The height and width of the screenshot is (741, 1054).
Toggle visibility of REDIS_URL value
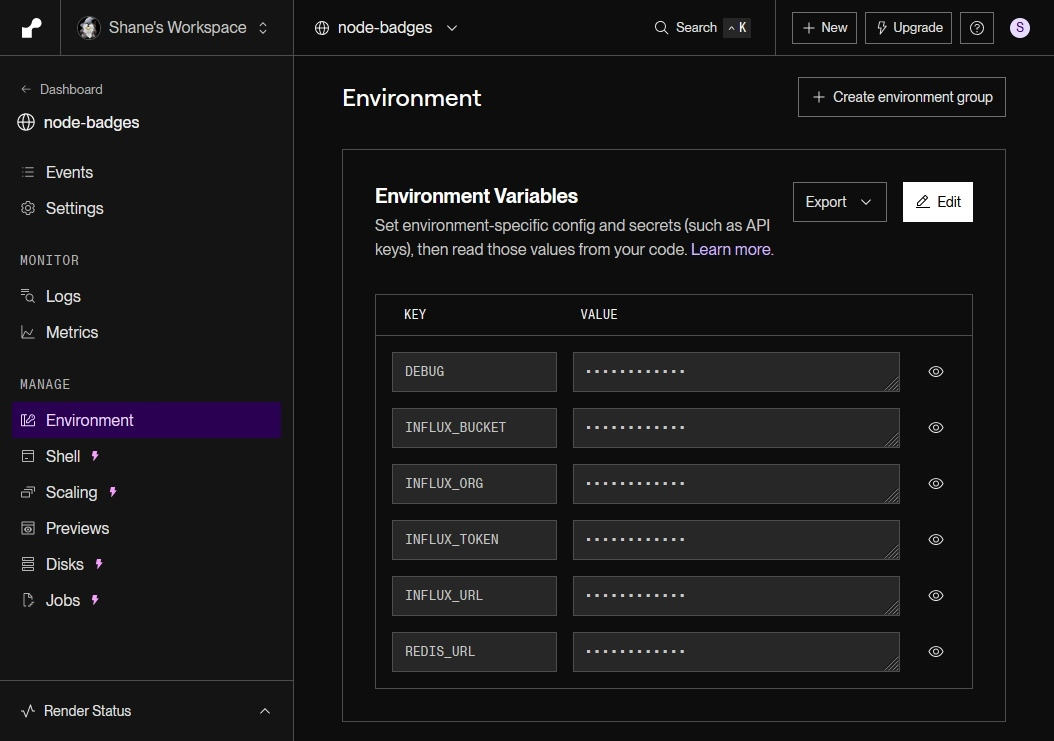click(935, 651)
